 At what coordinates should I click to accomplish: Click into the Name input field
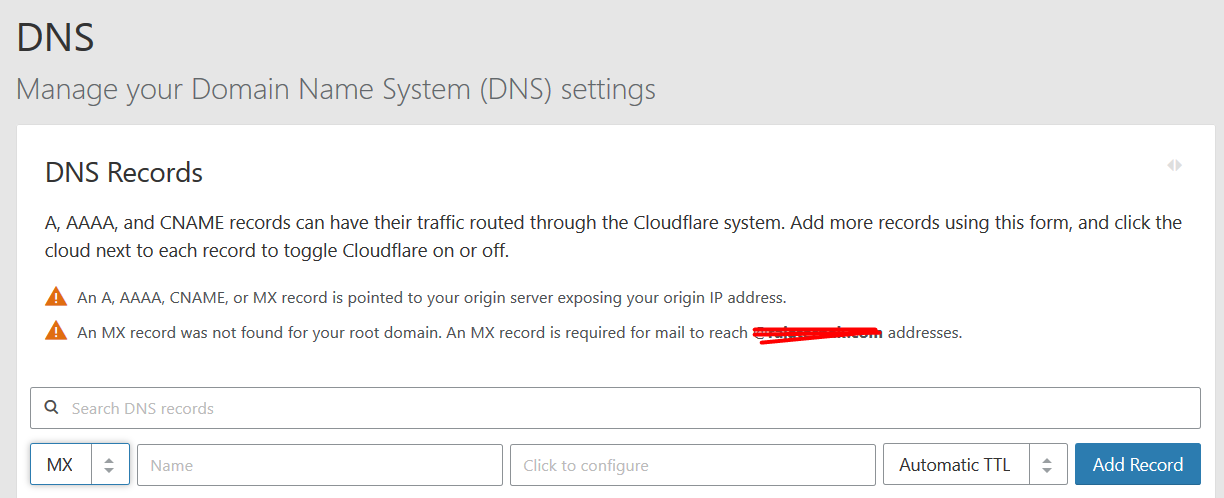319,465
